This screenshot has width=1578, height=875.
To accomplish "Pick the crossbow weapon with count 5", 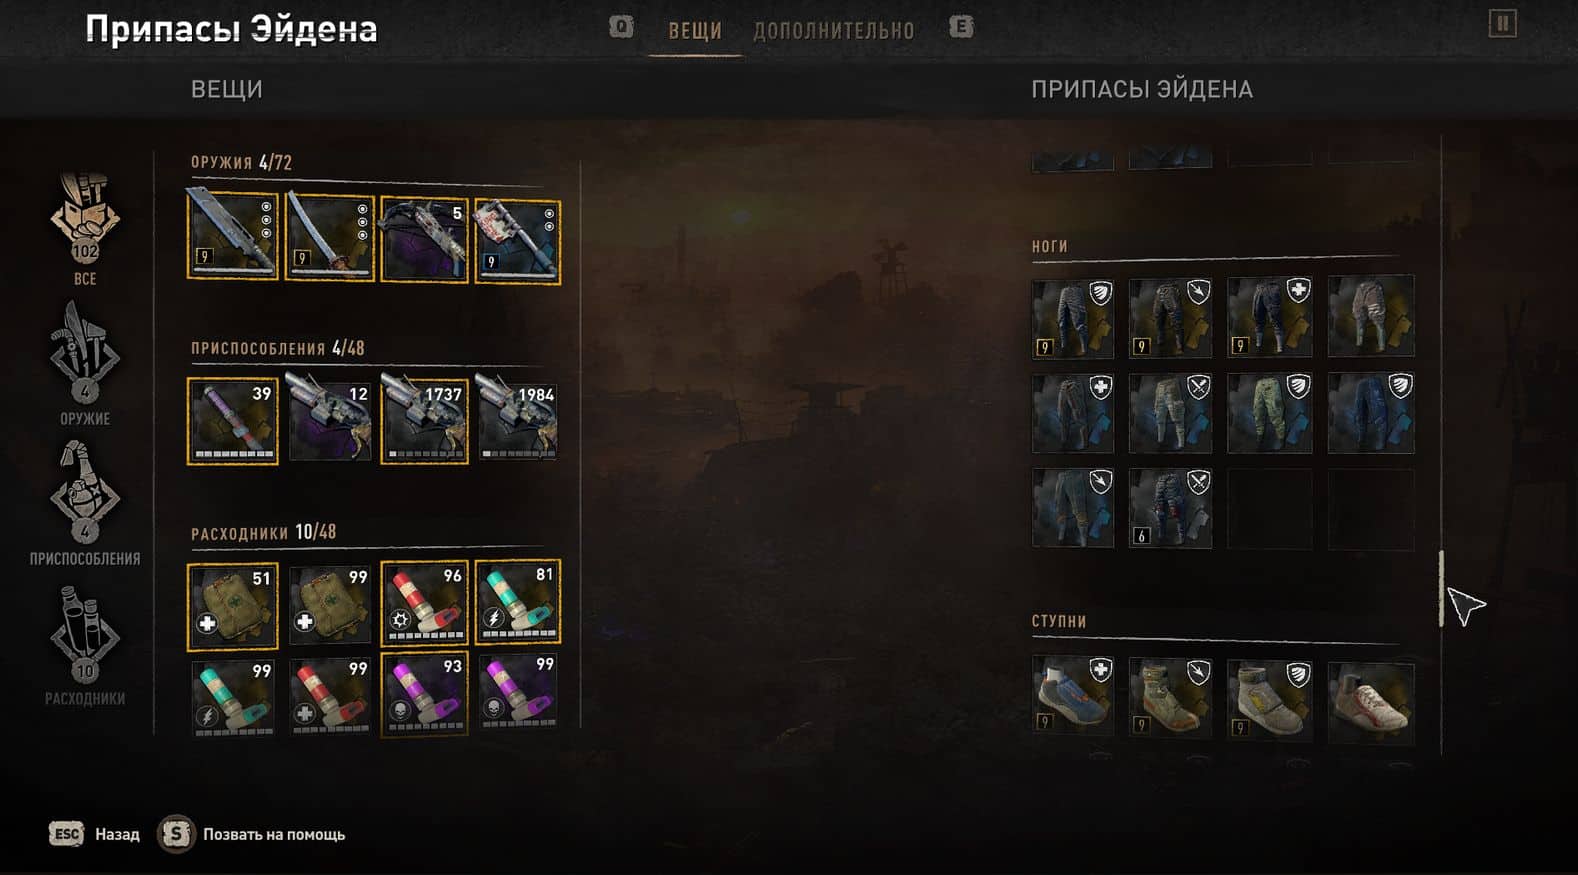I will click(424, 240).
